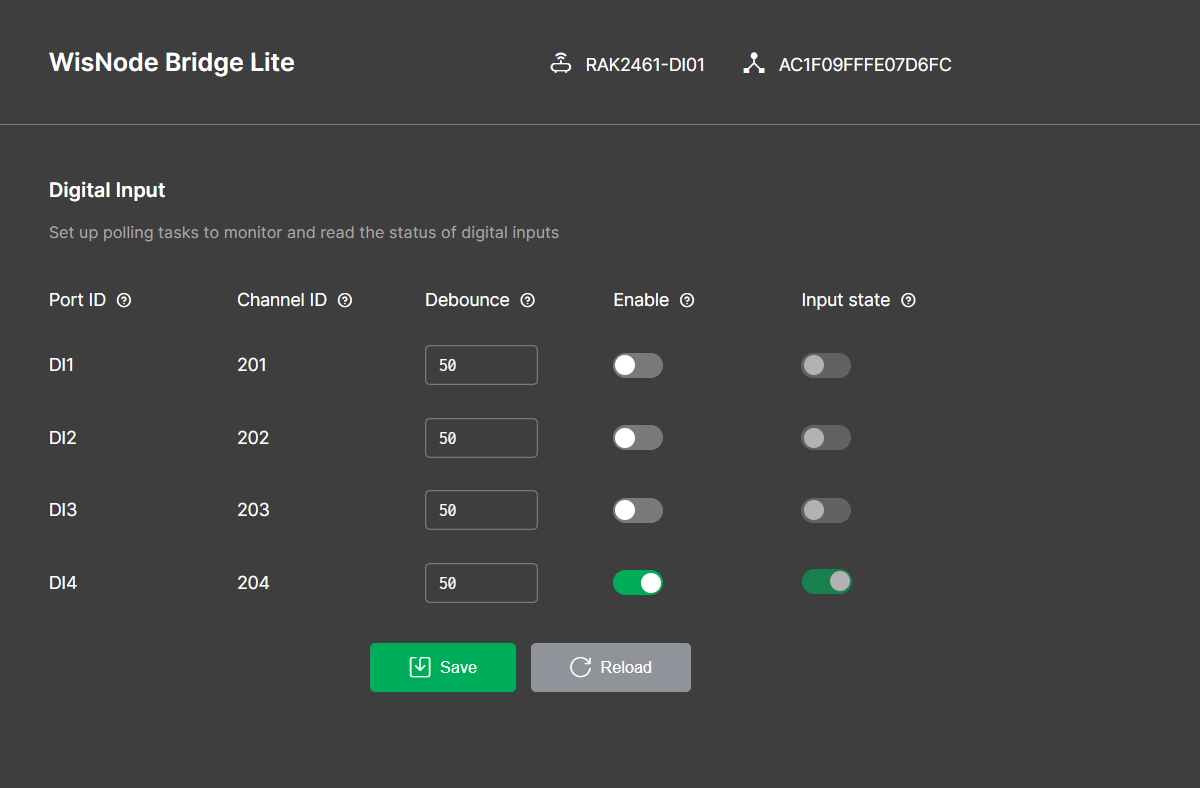Enable the DI1 toggle switch
The height and width of the screenshot is (788, 1200).
click(638, 365)
